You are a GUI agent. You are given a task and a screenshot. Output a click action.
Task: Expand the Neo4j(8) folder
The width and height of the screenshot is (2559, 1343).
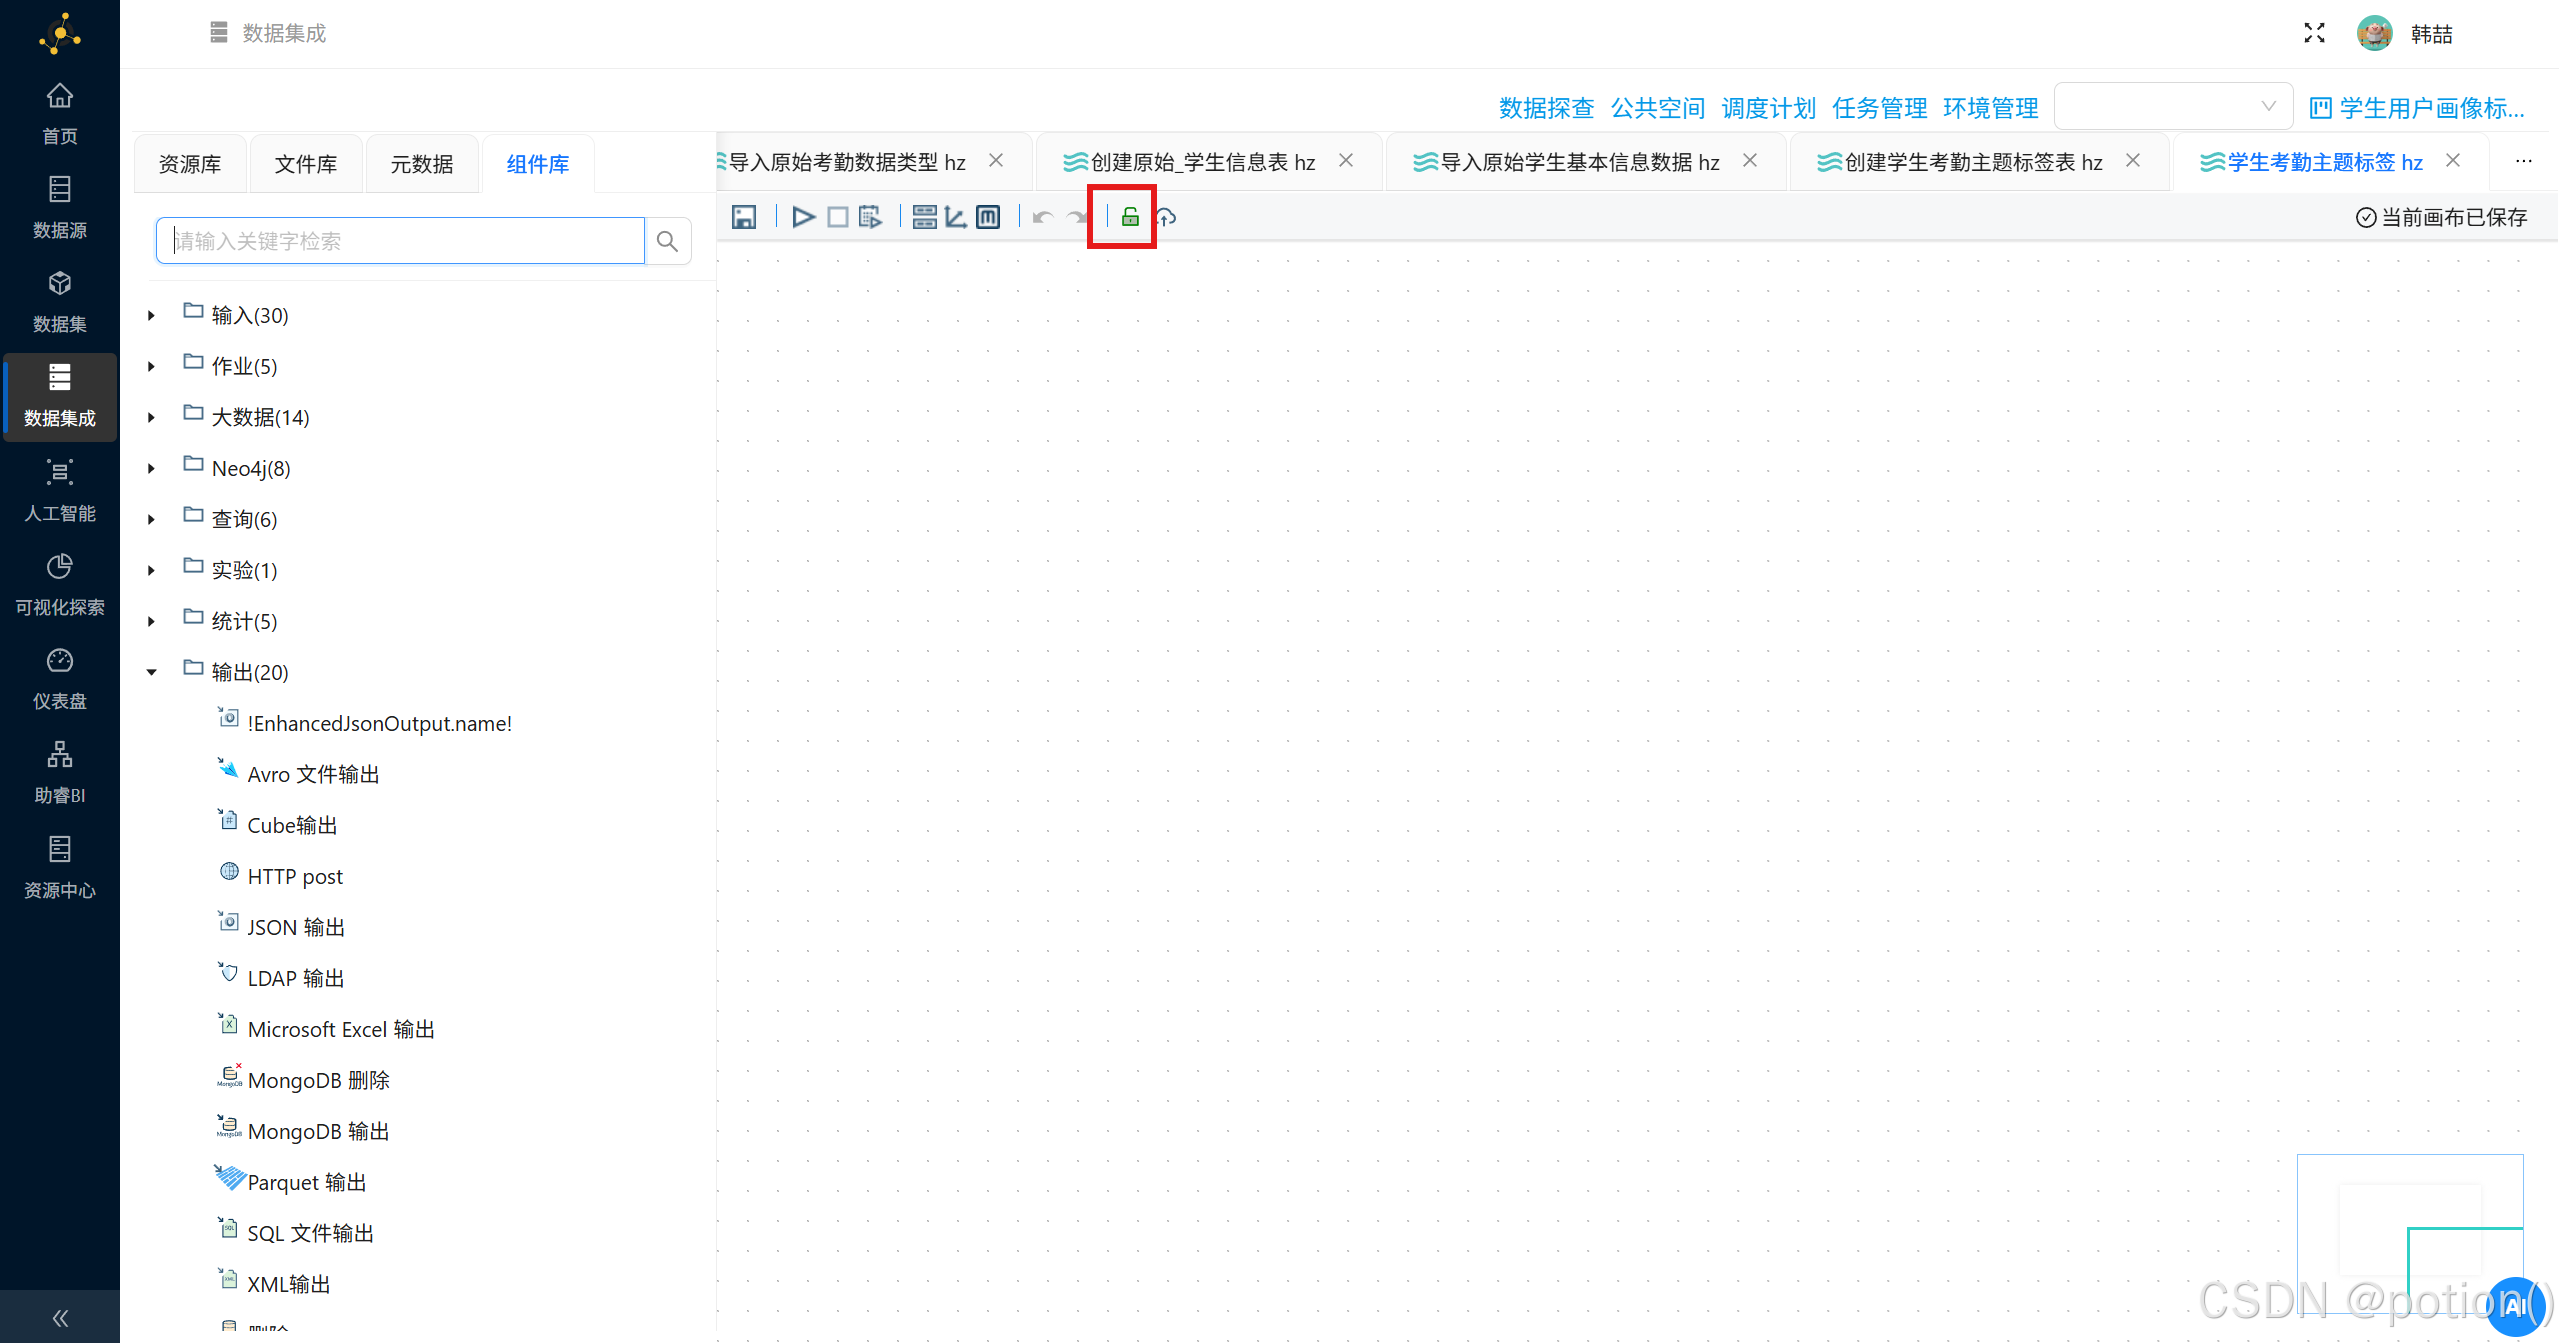152,469
